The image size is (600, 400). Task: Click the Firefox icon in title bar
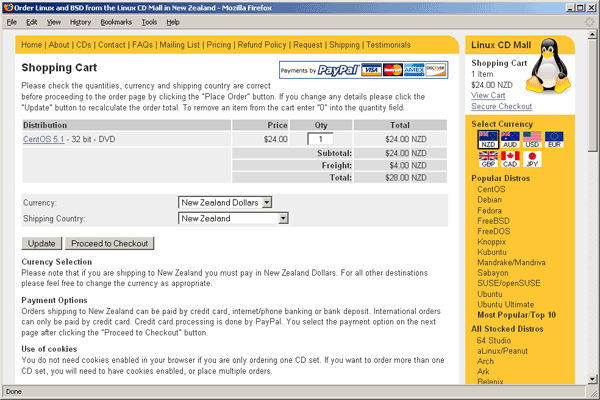[8, 8]
